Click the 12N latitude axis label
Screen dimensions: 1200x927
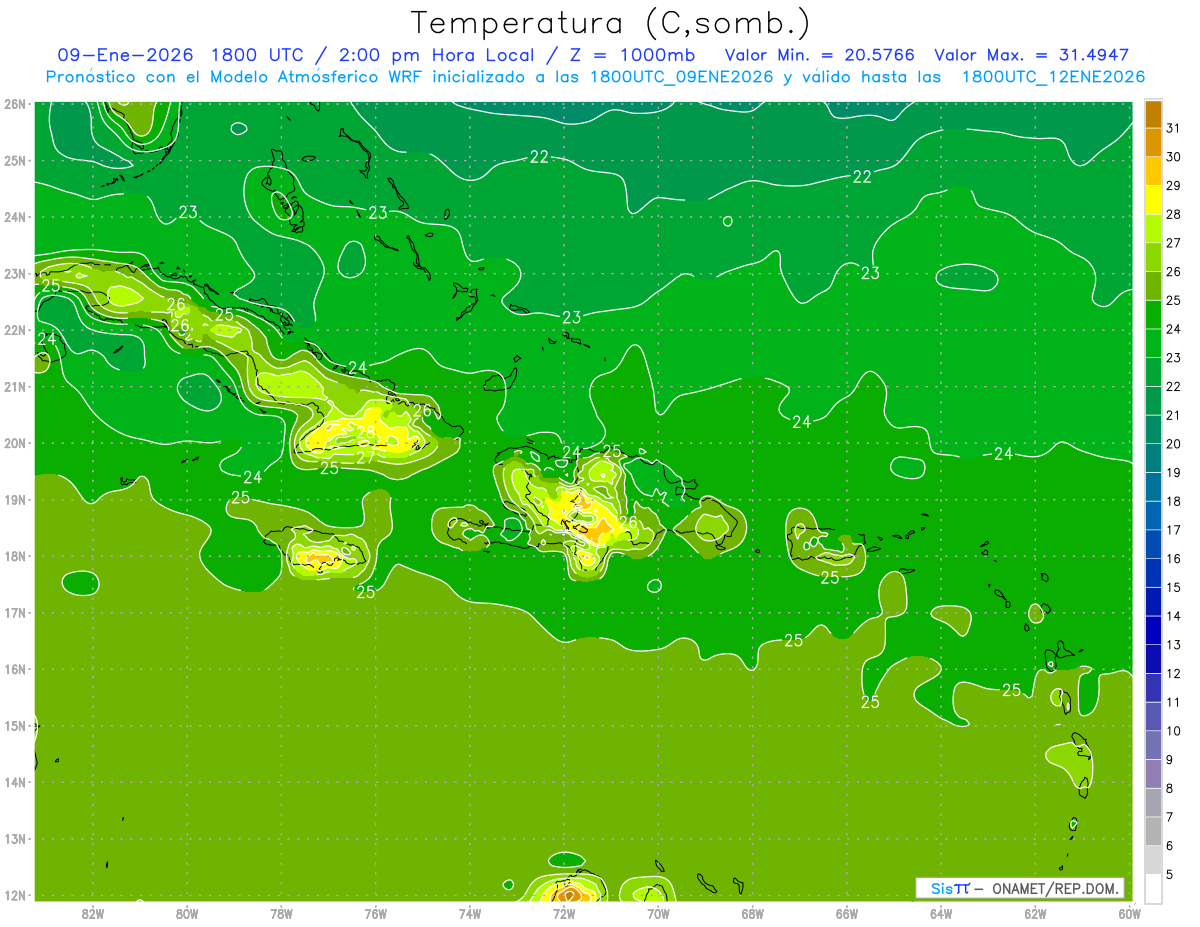(14, 895)
